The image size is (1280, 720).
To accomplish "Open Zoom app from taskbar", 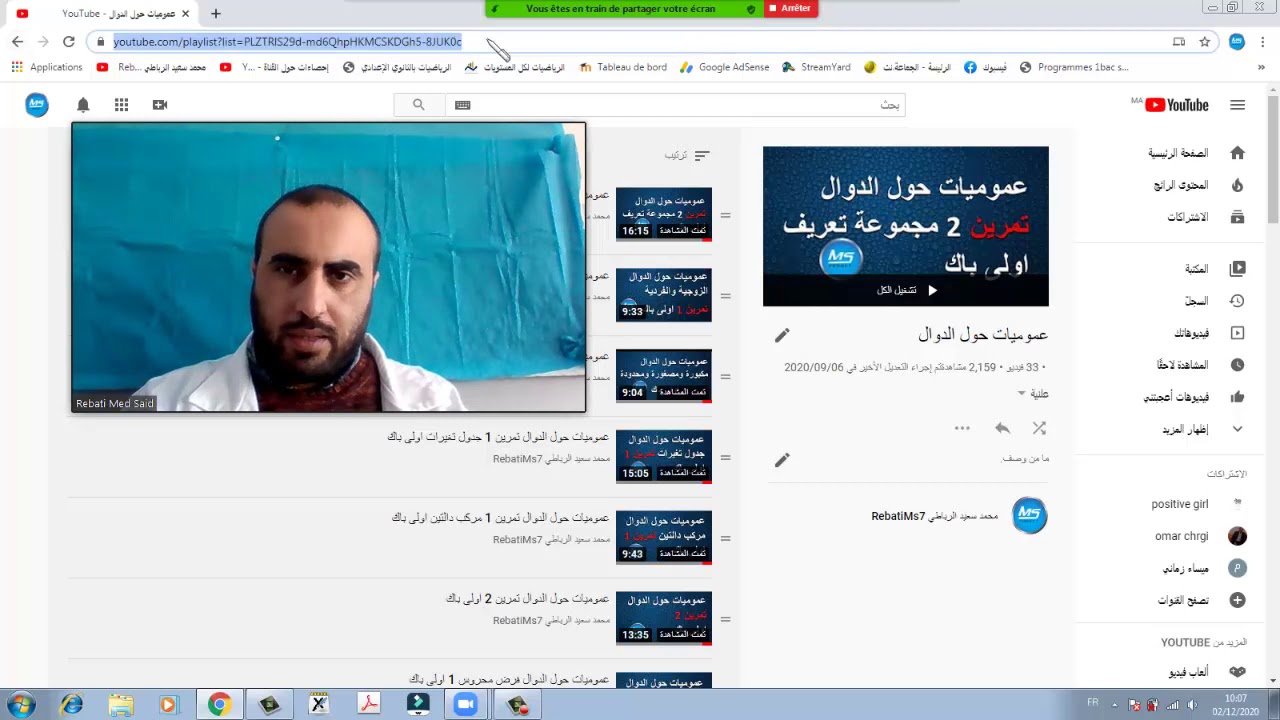I will coord(465,705).
